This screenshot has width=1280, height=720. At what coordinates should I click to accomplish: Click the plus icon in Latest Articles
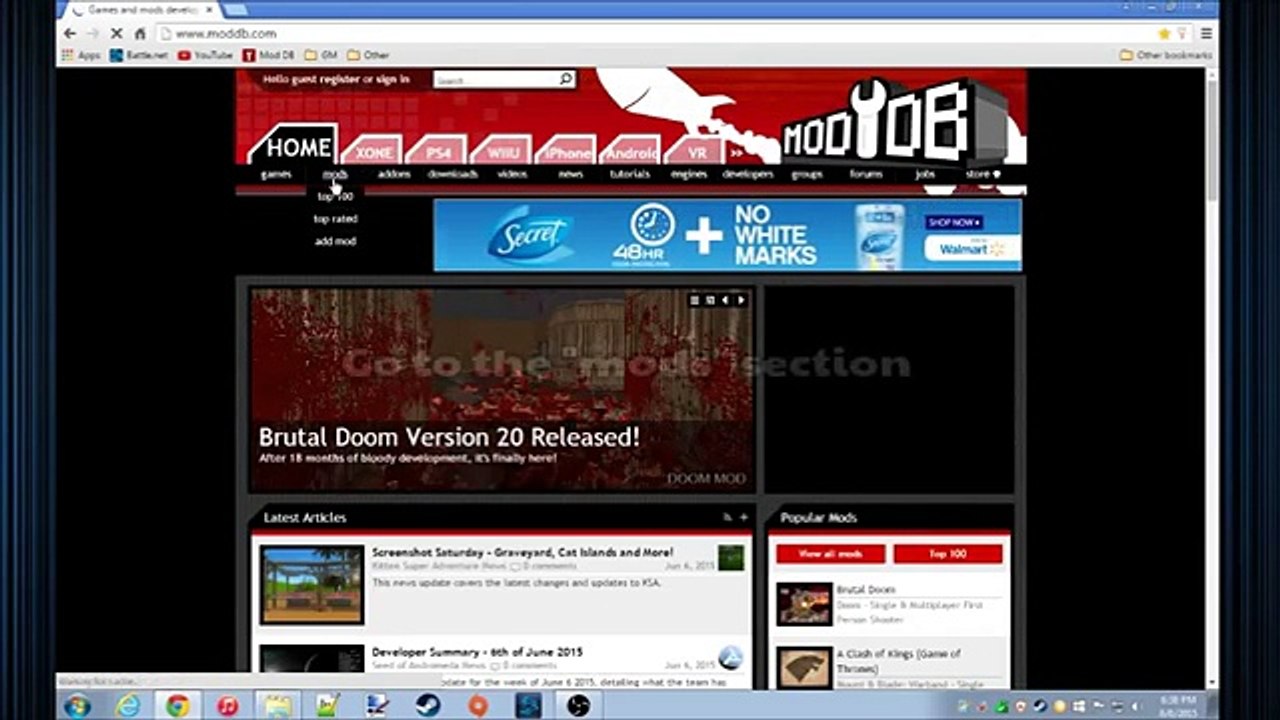[x=743, y=517]
